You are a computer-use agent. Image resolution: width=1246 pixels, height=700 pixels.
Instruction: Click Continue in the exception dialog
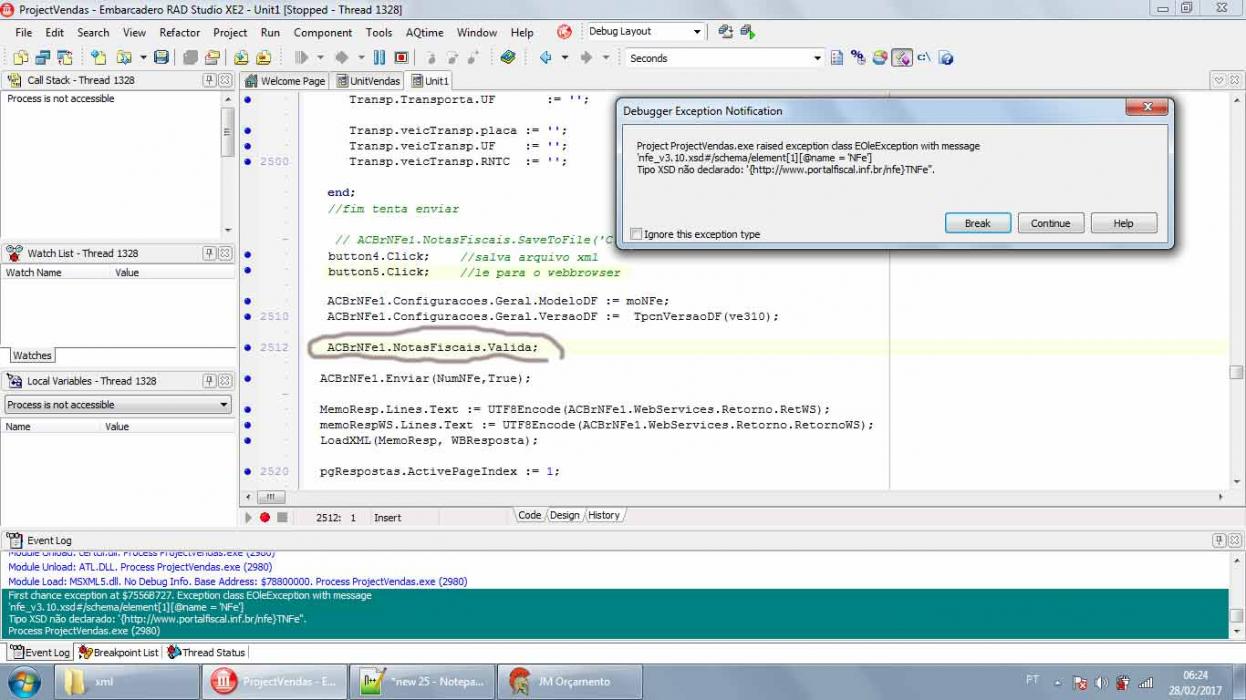pos(1051,223)
